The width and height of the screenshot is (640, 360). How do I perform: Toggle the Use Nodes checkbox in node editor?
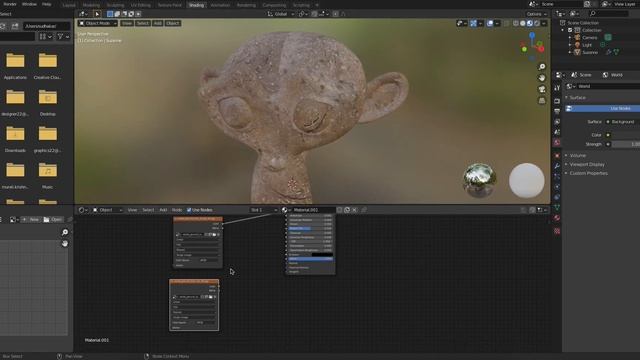click(x=189, y=210)
